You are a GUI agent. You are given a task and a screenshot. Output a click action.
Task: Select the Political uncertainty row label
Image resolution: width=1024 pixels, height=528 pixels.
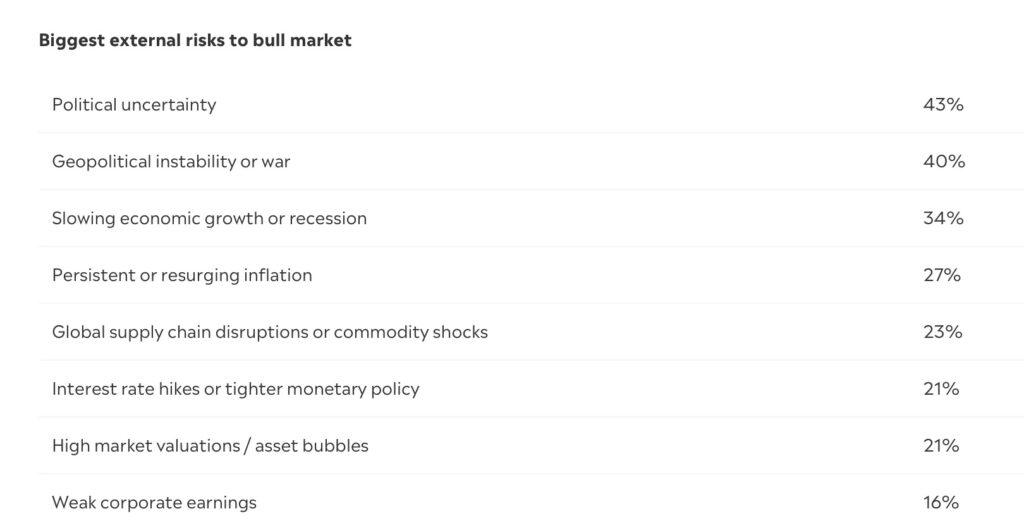point(134,104)
